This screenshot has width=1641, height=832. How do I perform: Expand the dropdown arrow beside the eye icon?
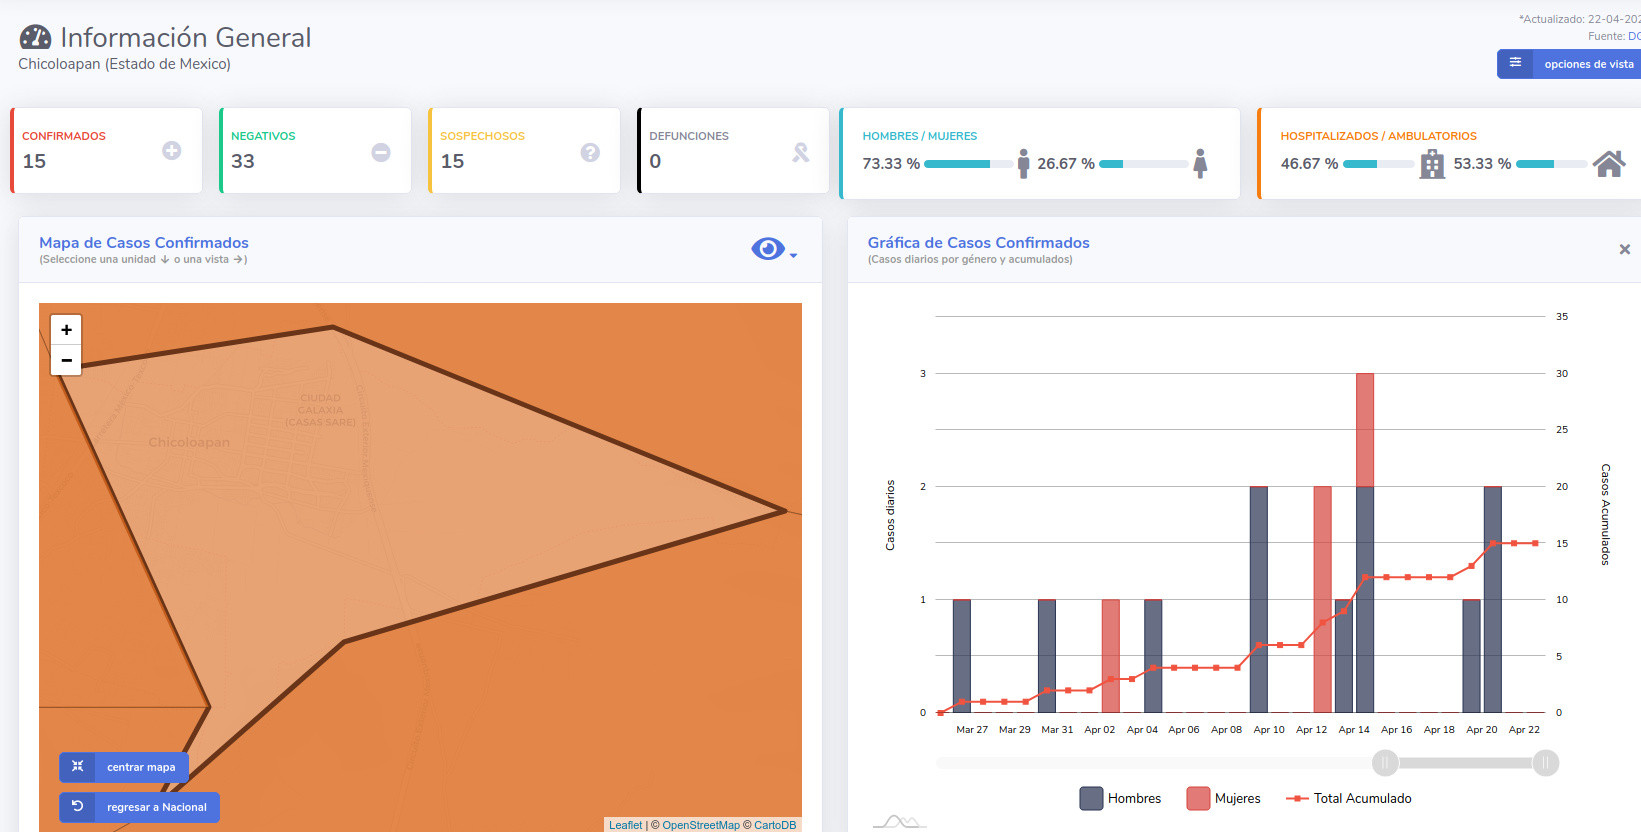tap(794, 256)
